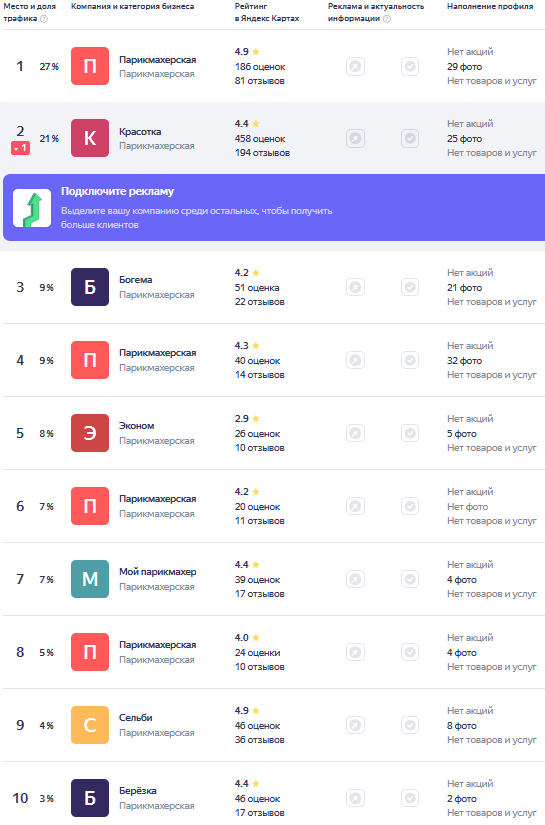This screenshot has height=825, width=545.
Task: Click the Рейтинг в Яндекс Картах column header
Action: pyautogui.click(x=267, y=12)
